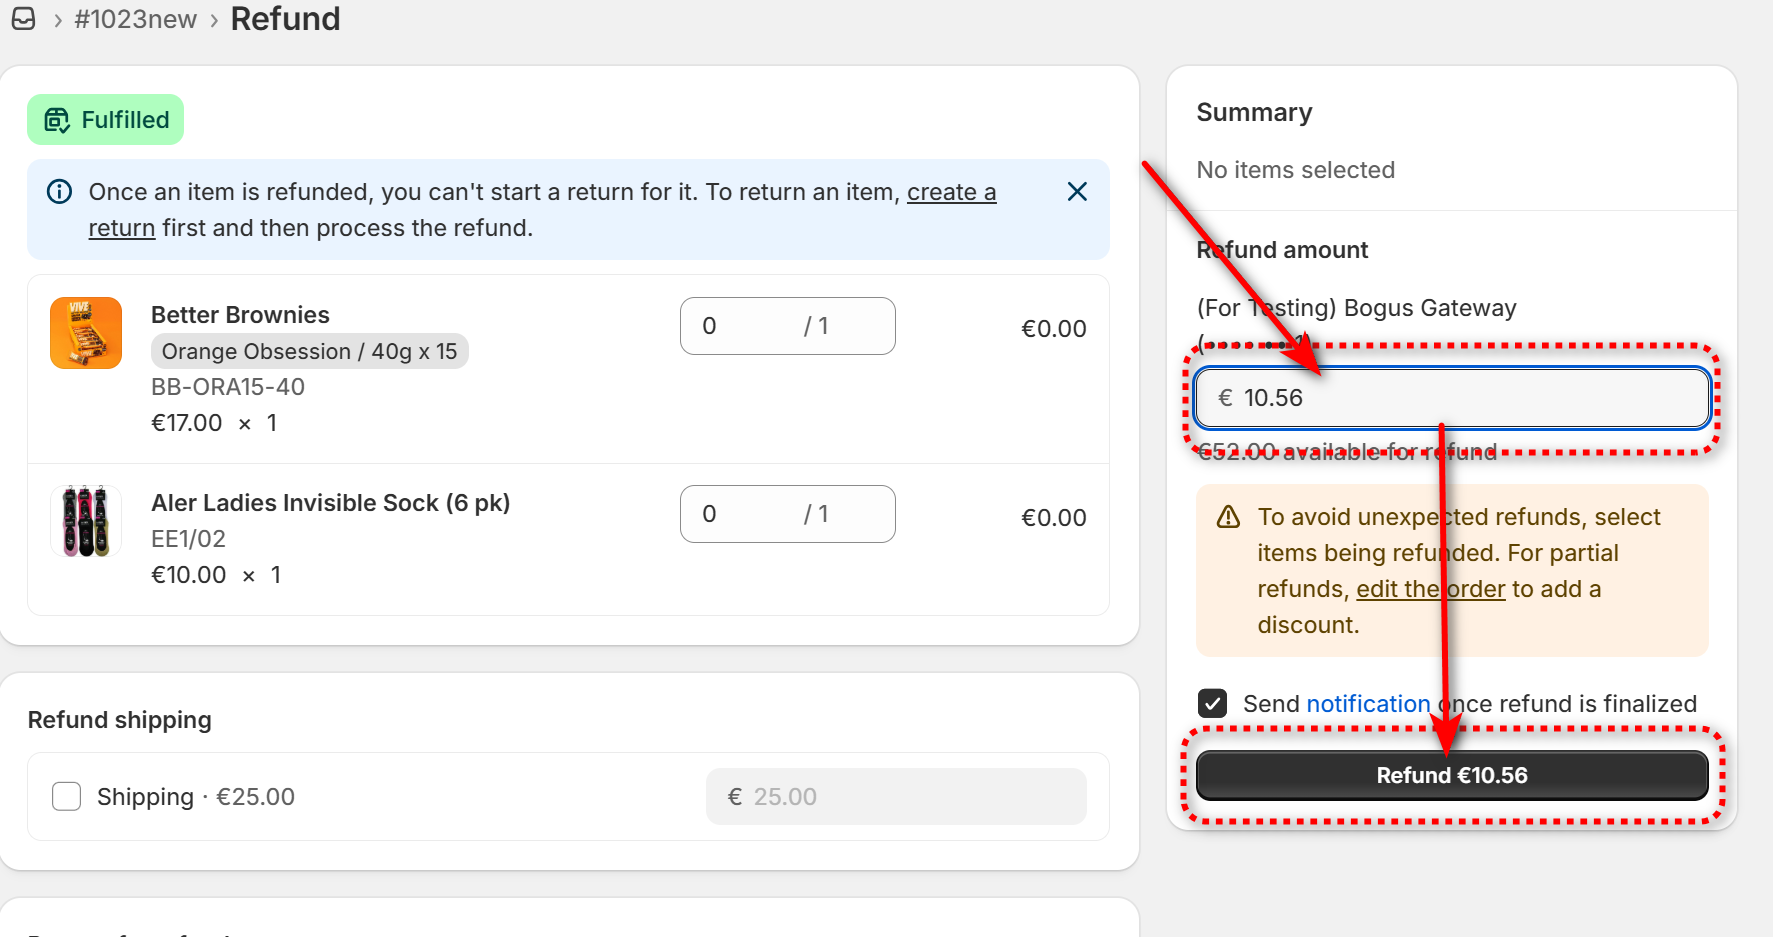Click the Fulfilled status badge icon
Screen dimensions: 1773x937
pyautogui.click(x=58, y=120)
